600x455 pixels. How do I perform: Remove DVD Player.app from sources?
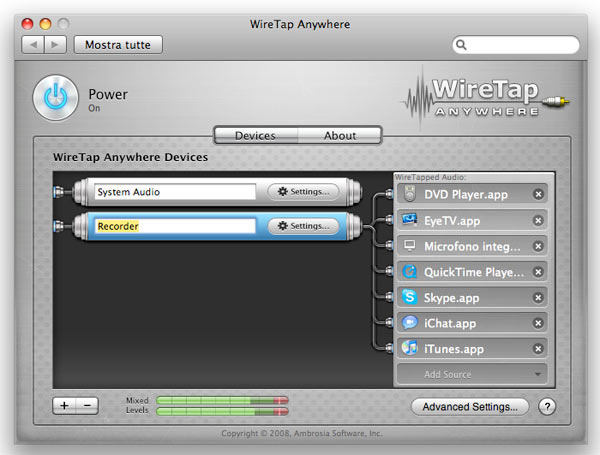click(538, 194)
